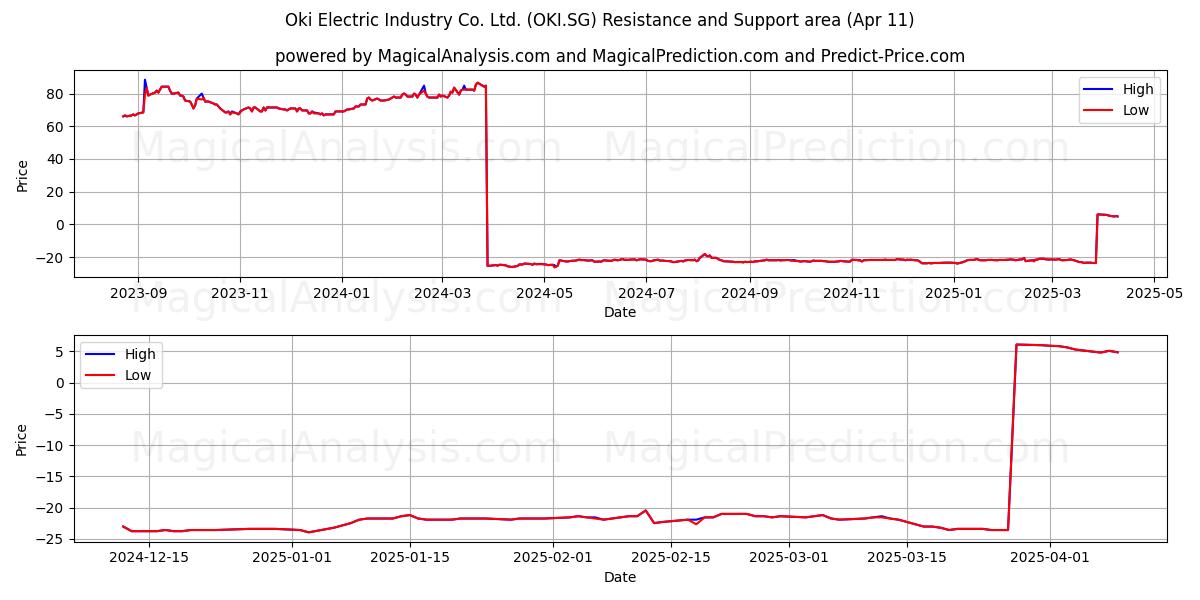1200x600 pixels.
Task: Click 'High' in the bottom chart legend
Action: [x=140, y=354]
